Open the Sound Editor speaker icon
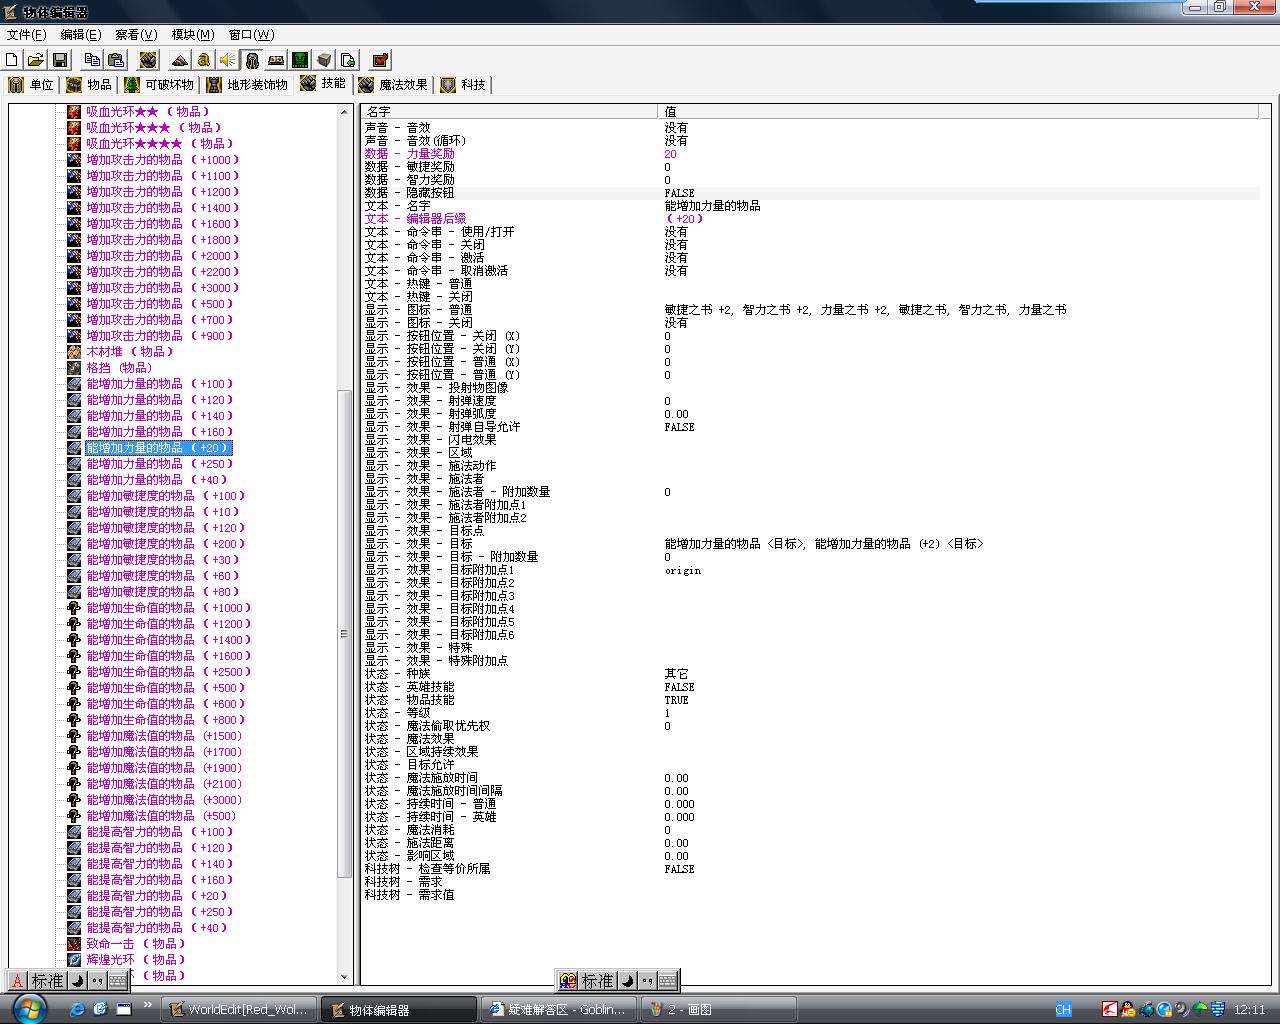1280x1024 pixels. click(228, 60)
